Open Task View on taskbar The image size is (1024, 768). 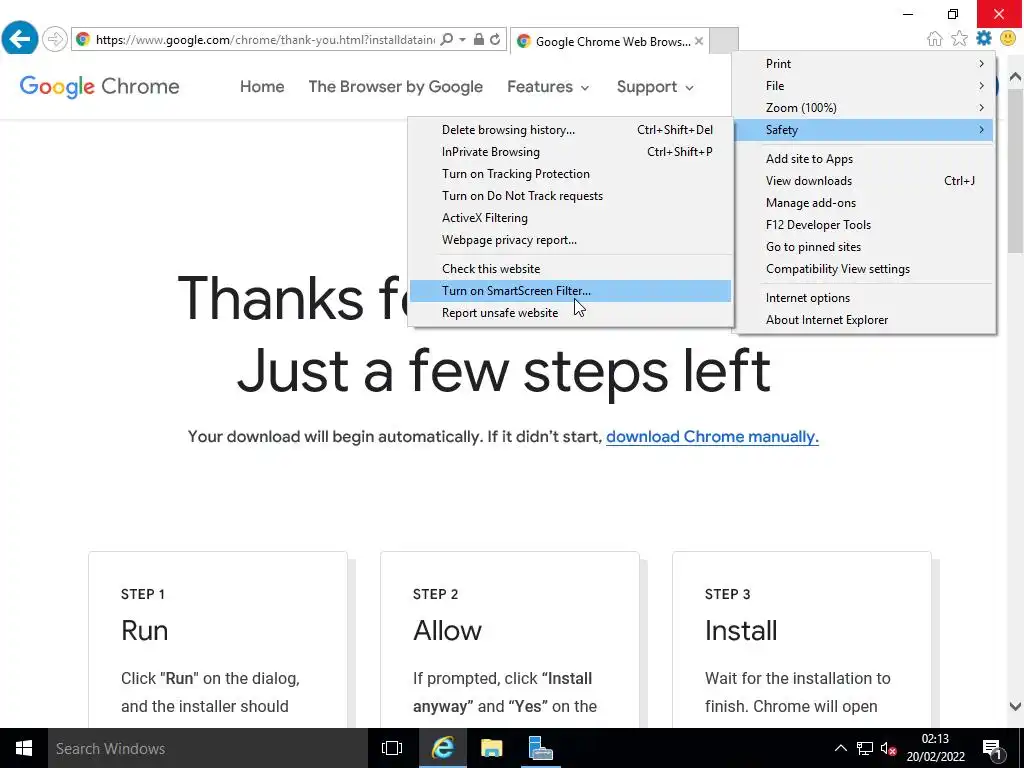[x=392, y=748]
